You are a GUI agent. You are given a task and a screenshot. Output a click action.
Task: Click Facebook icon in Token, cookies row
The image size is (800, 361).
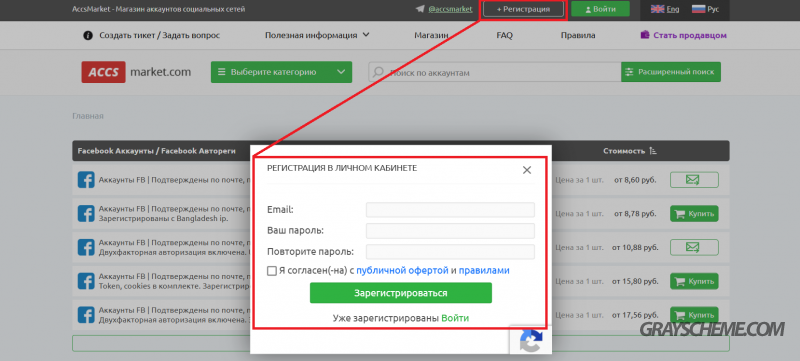[86, 281]
